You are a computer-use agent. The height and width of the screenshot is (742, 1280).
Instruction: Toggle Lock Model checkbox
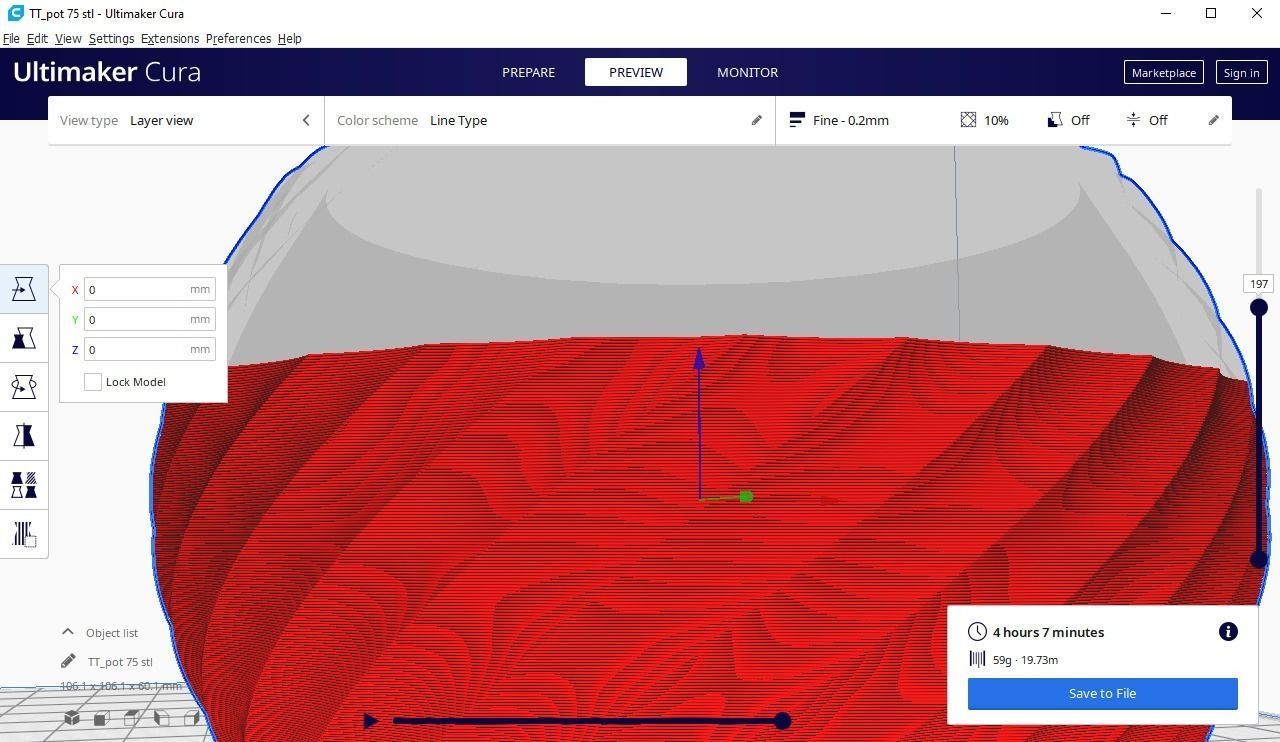(x=93, y=382)
